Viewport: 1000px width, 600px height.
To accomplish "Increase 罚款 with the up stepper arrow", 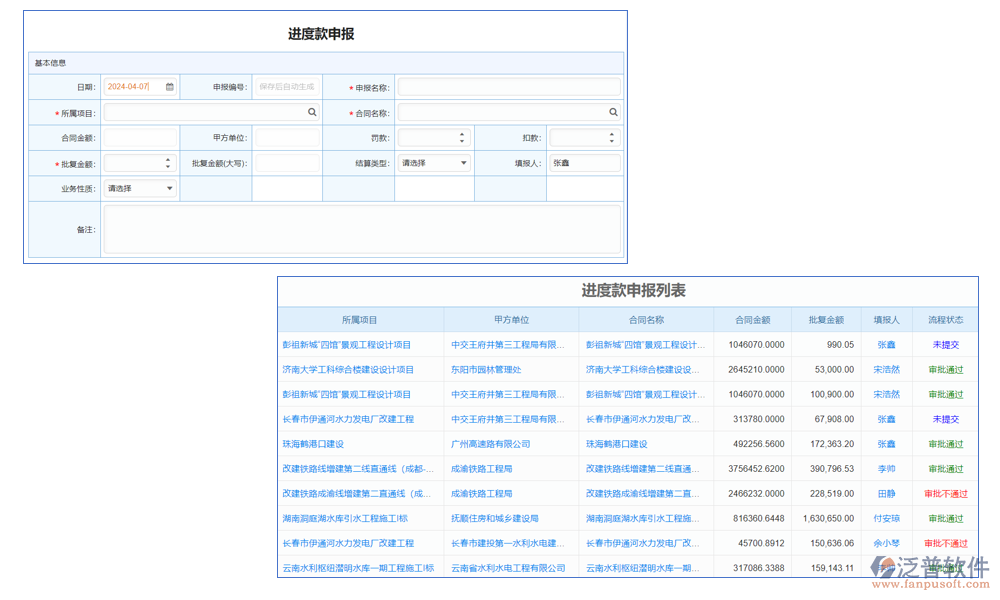I will click(x=461, y=133).
